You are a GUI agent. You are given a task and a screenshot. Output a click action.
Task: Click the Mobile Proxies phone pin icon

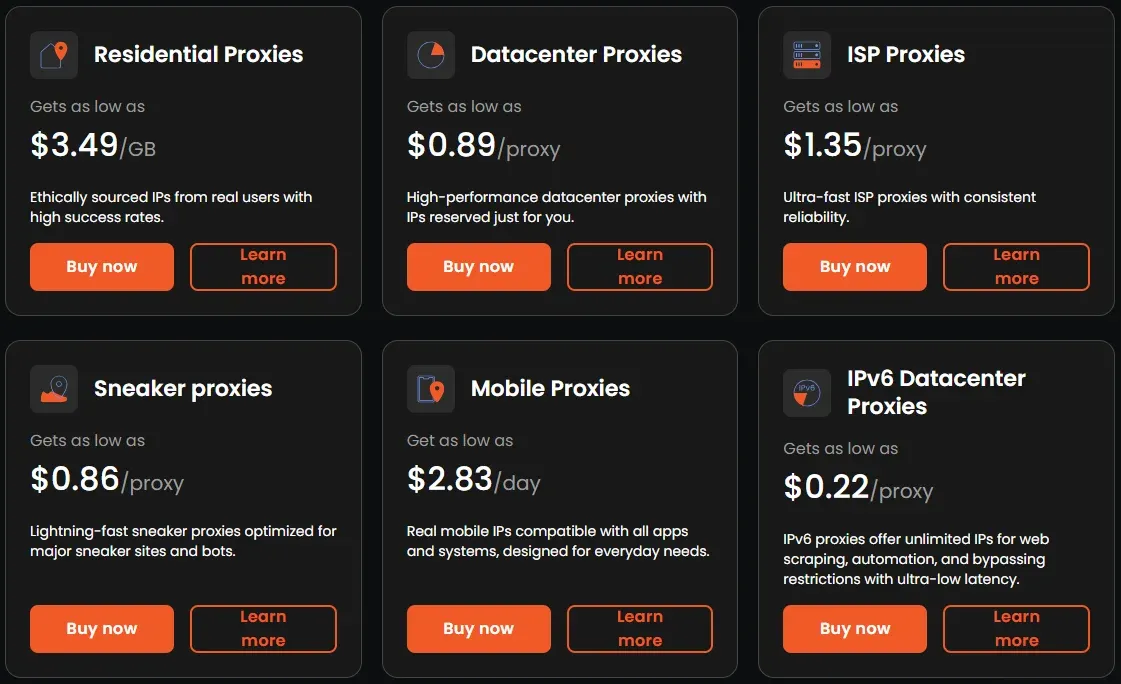point(430,389)
